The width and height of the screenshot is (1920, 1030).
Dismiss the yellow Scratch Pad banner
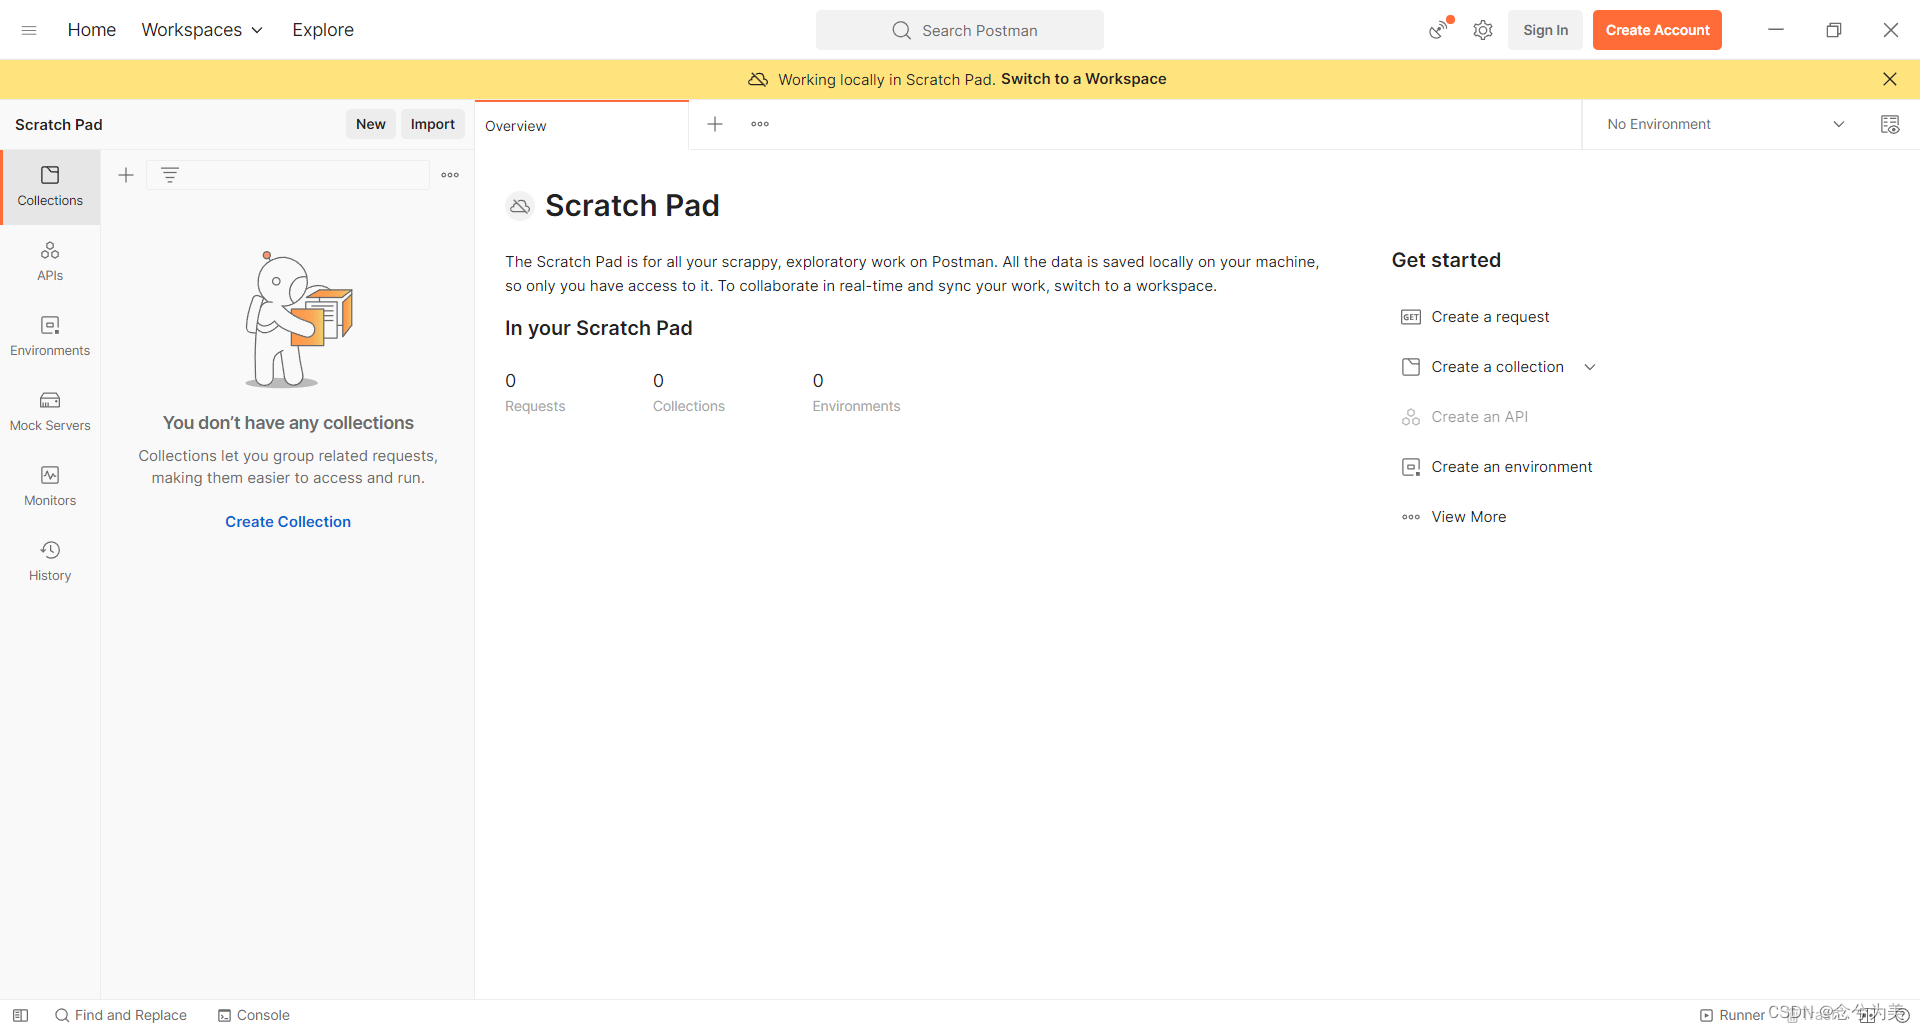point(1889,79)
